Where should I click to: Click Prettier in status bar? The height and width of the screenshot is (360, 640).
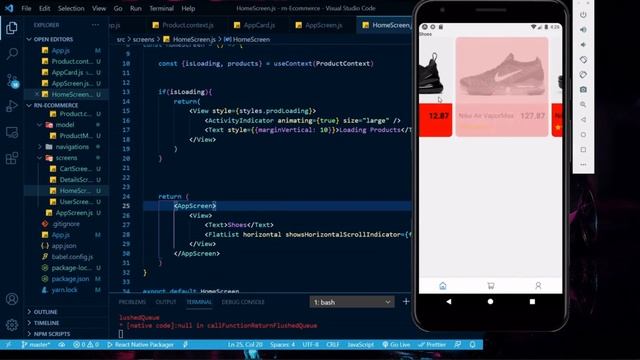[x=432, y=344]
